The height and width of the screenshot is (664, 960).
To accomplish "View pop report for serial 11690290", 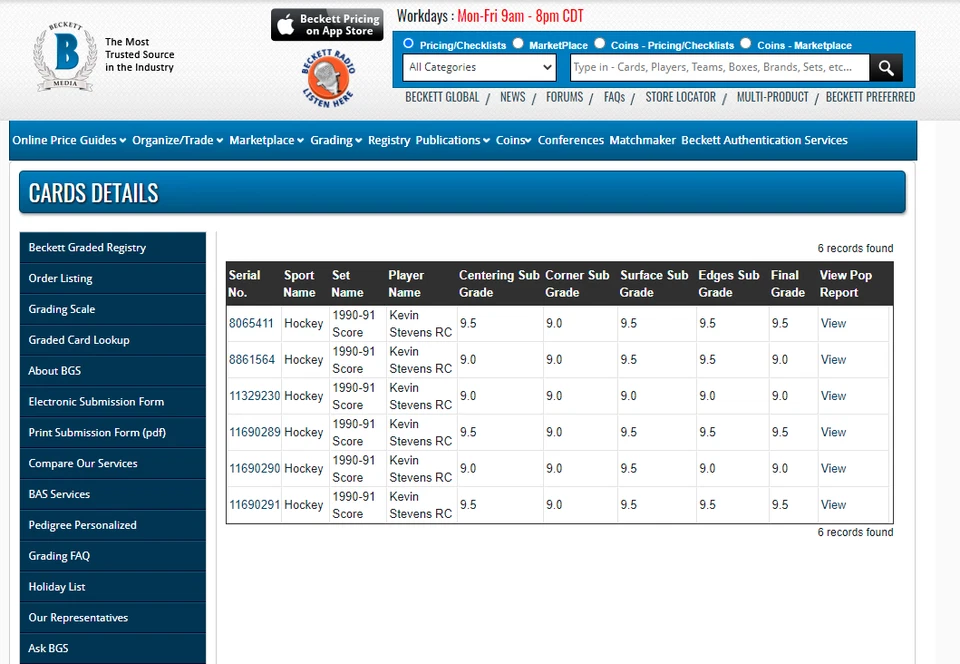I will click(x=833, y=468).
